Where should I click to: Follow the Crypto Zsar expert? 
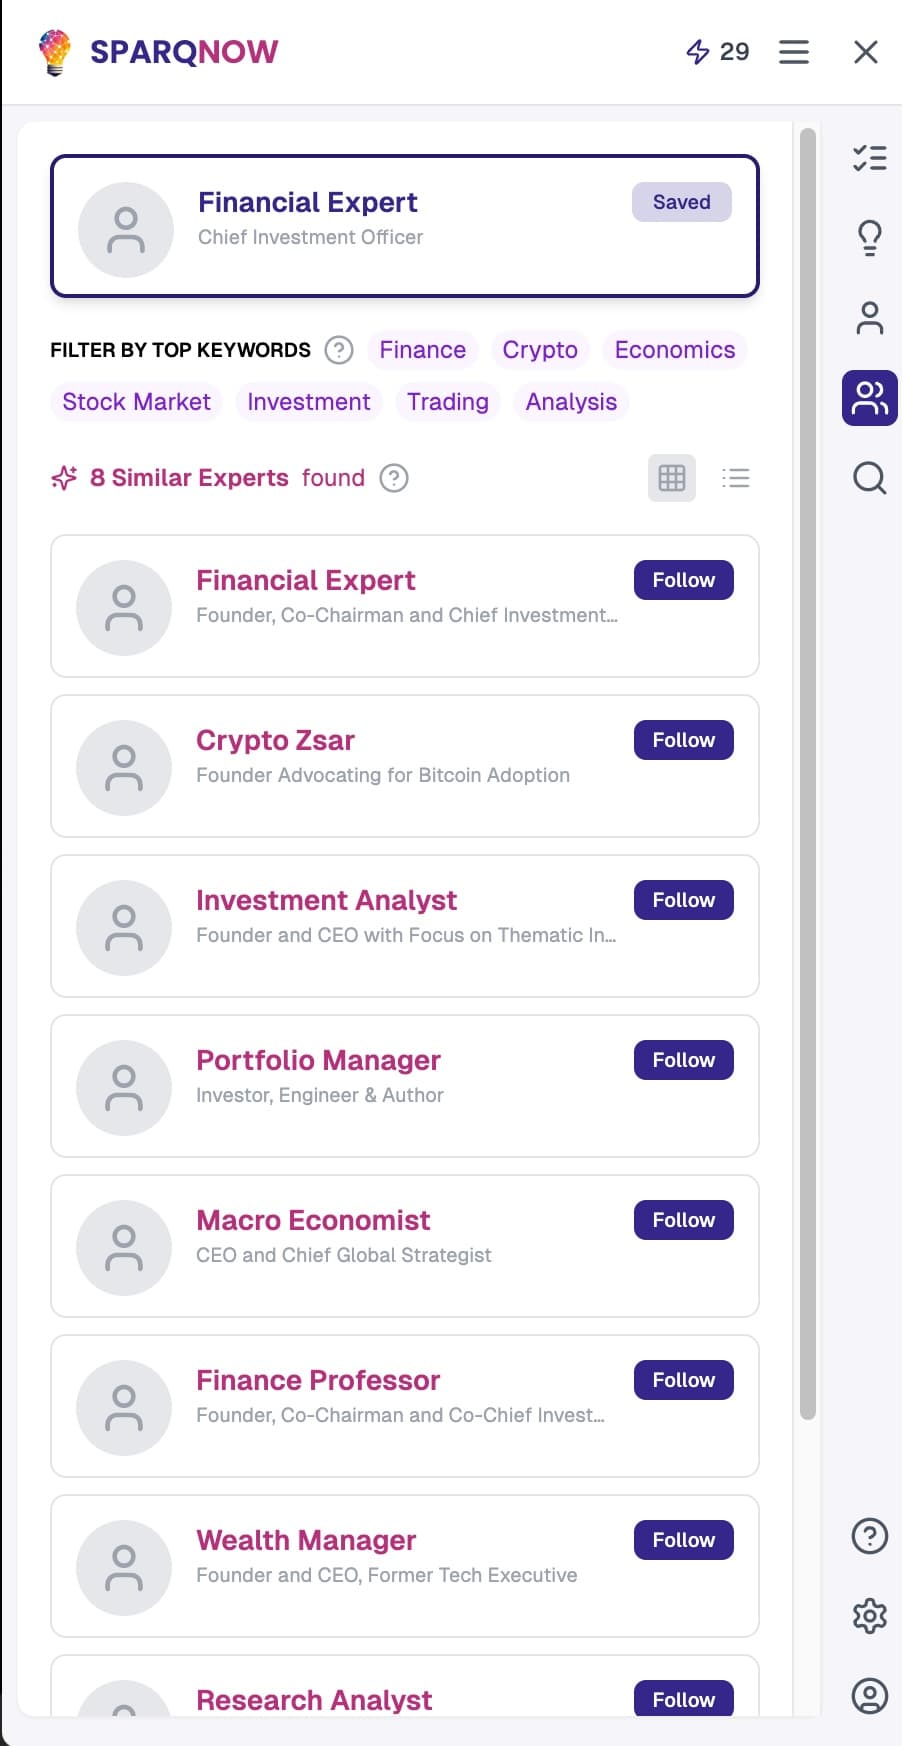coord(683,739)
